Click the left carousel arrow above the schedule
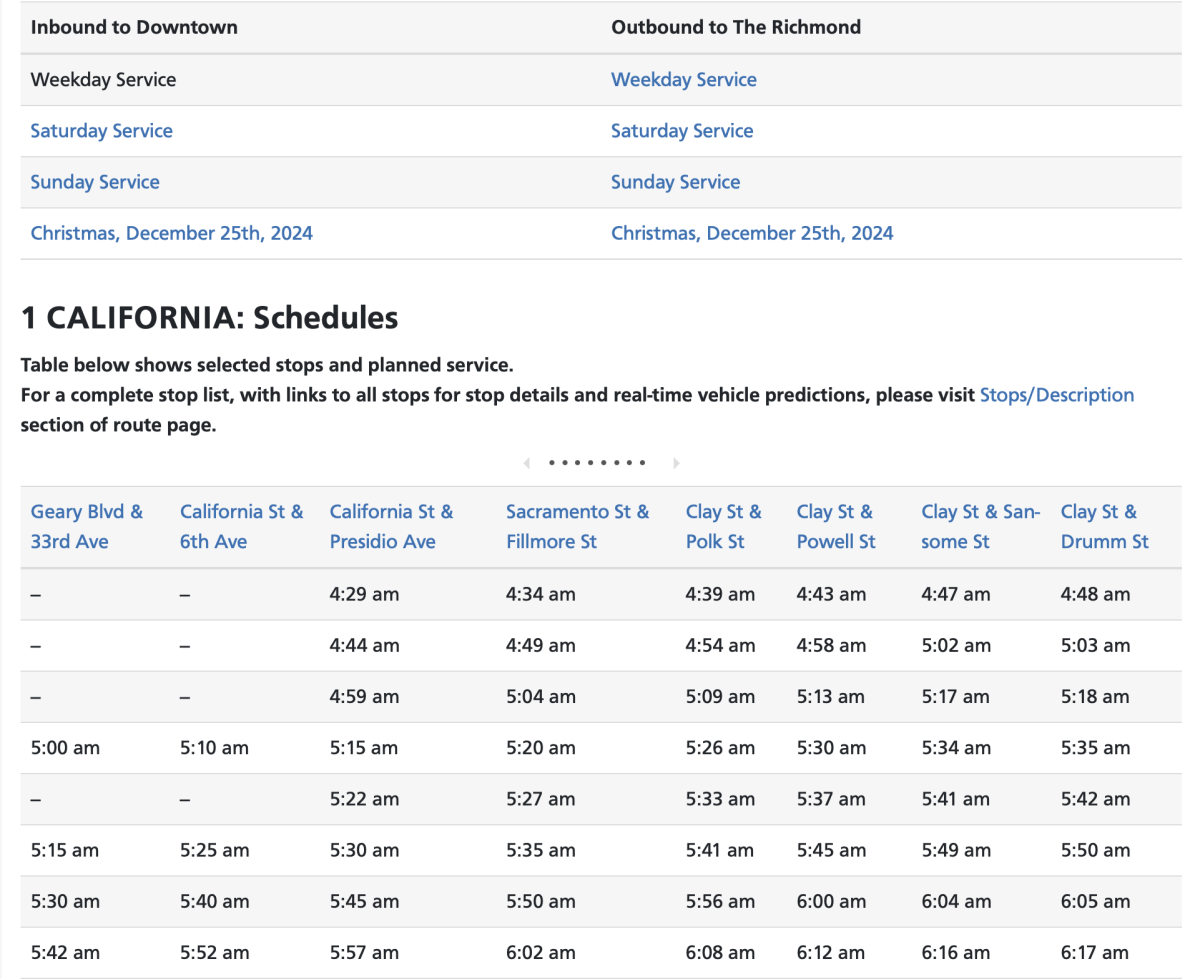Viewport: 1200px width, 979px height. coord(527,462)
